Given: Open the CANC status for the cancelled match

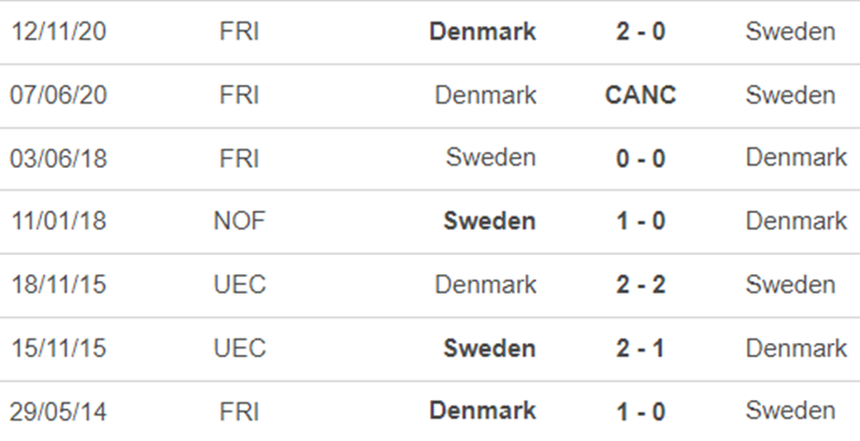Looking at the screenshot, I should (640, 95).
